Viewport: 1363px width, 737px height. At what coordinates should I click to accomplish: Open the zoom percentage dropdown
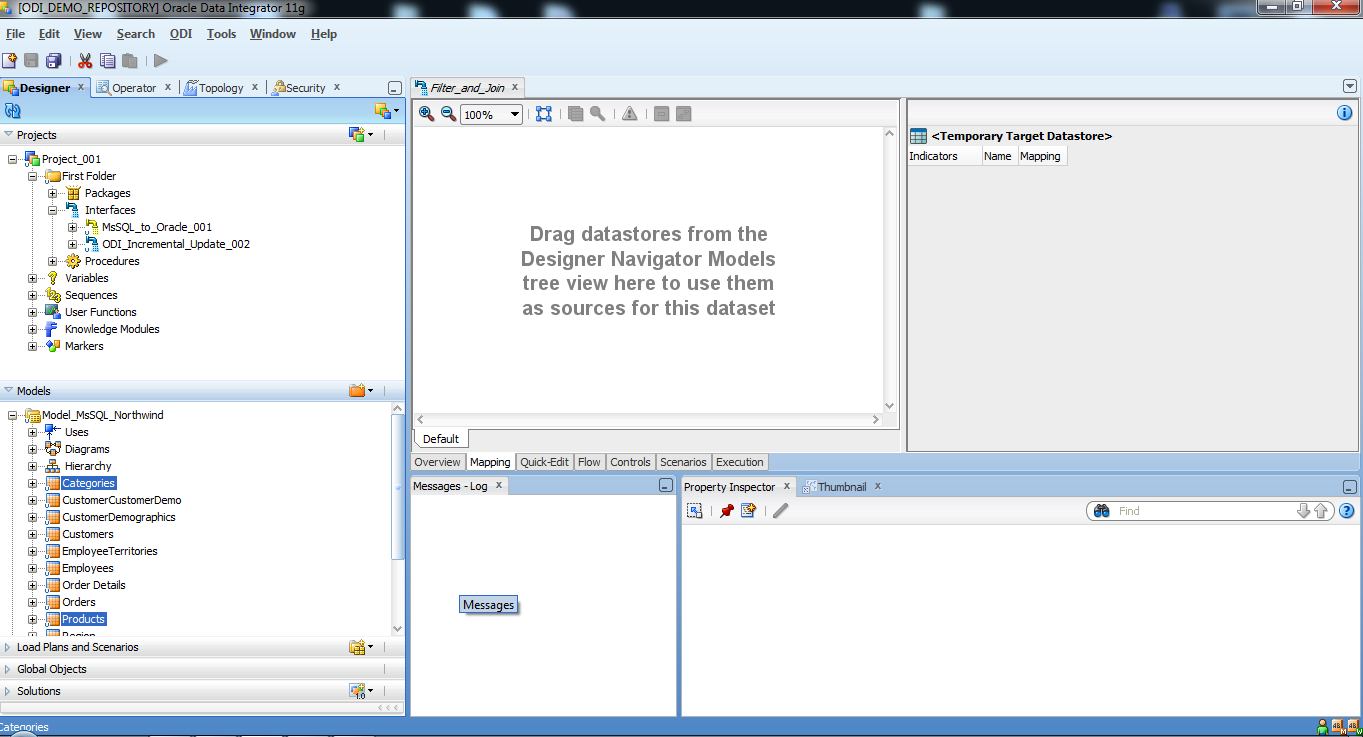pos(516,114)
